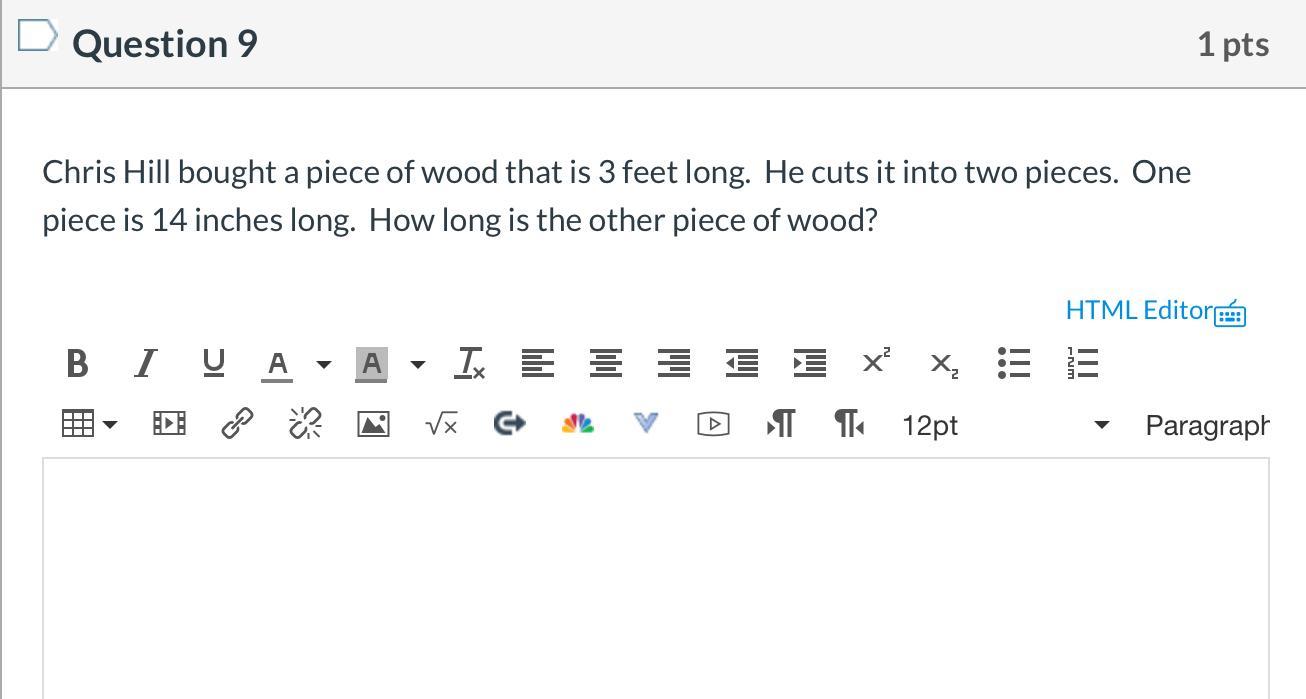1306x699 pixels.
Task: Set right-to-left text direction
Action: pos(849,425)
